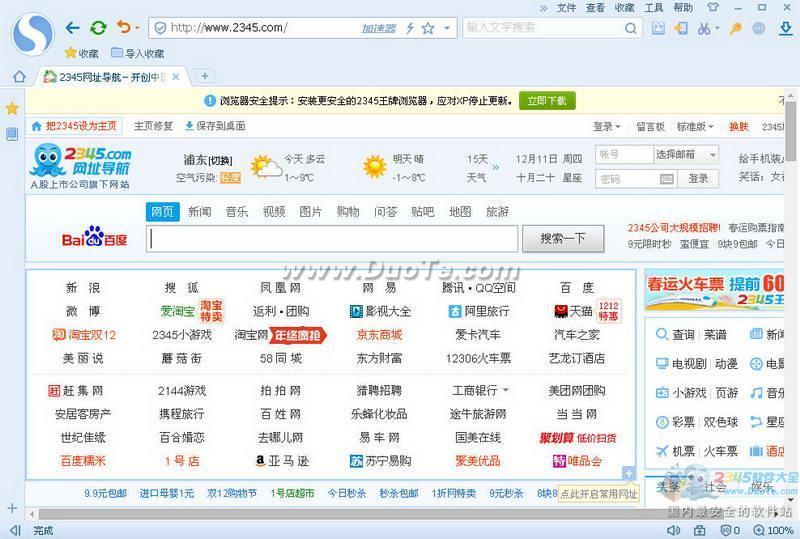Bookmark page with address bar star
Screen dimensions: 800x539
[428, 28]
